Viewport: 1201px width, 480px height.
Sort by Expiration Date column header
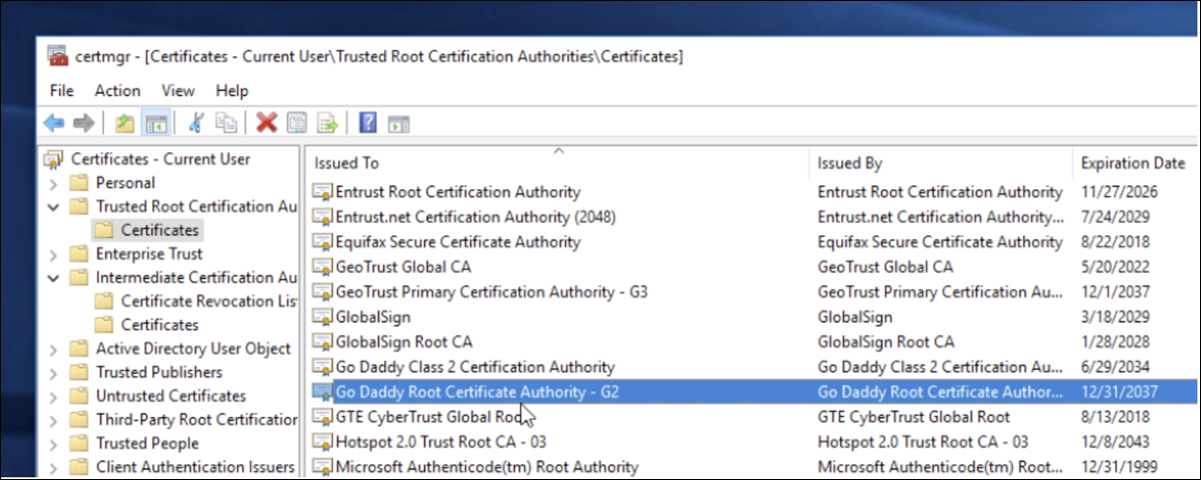(x=1132, y=163)
